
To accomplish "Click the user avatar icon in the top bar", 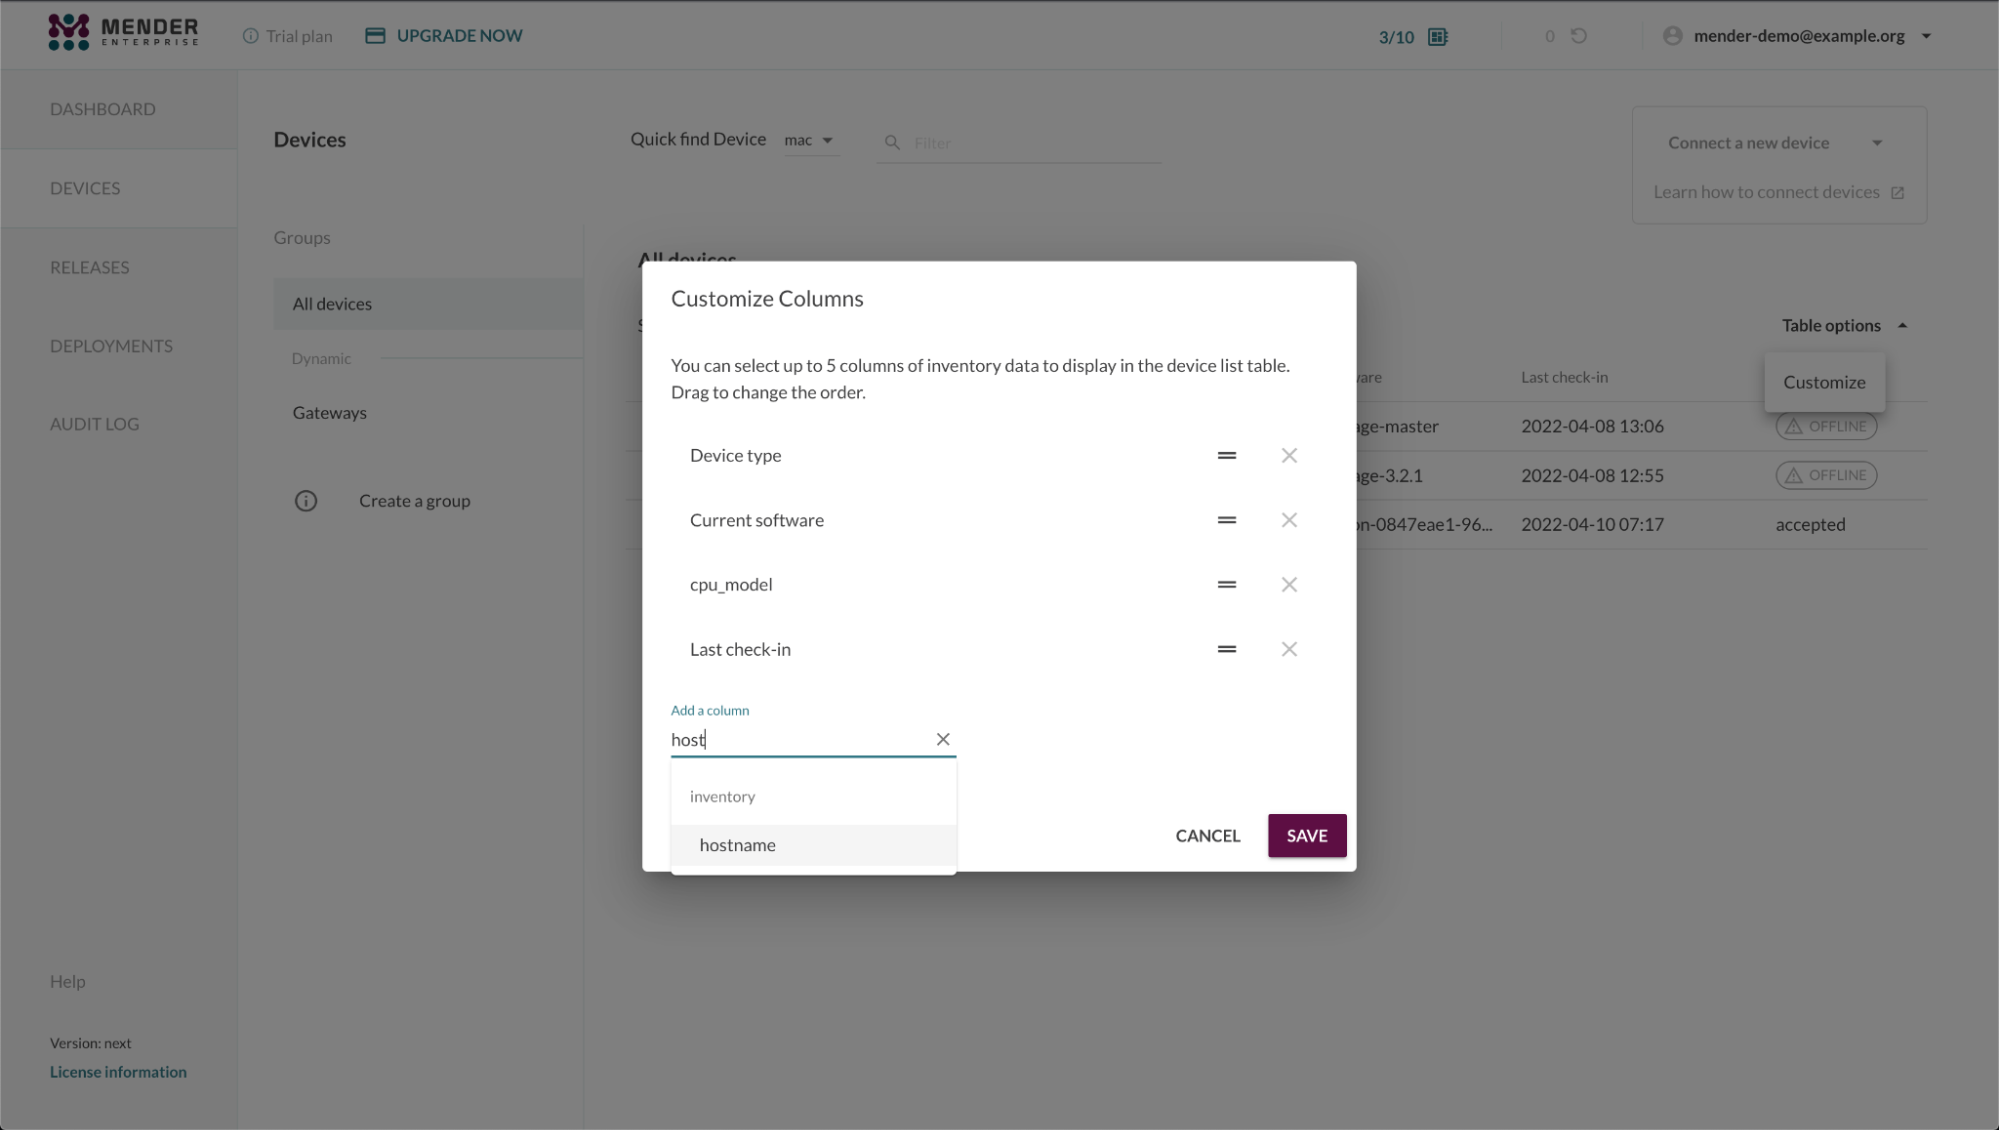I will (1671, 36).
